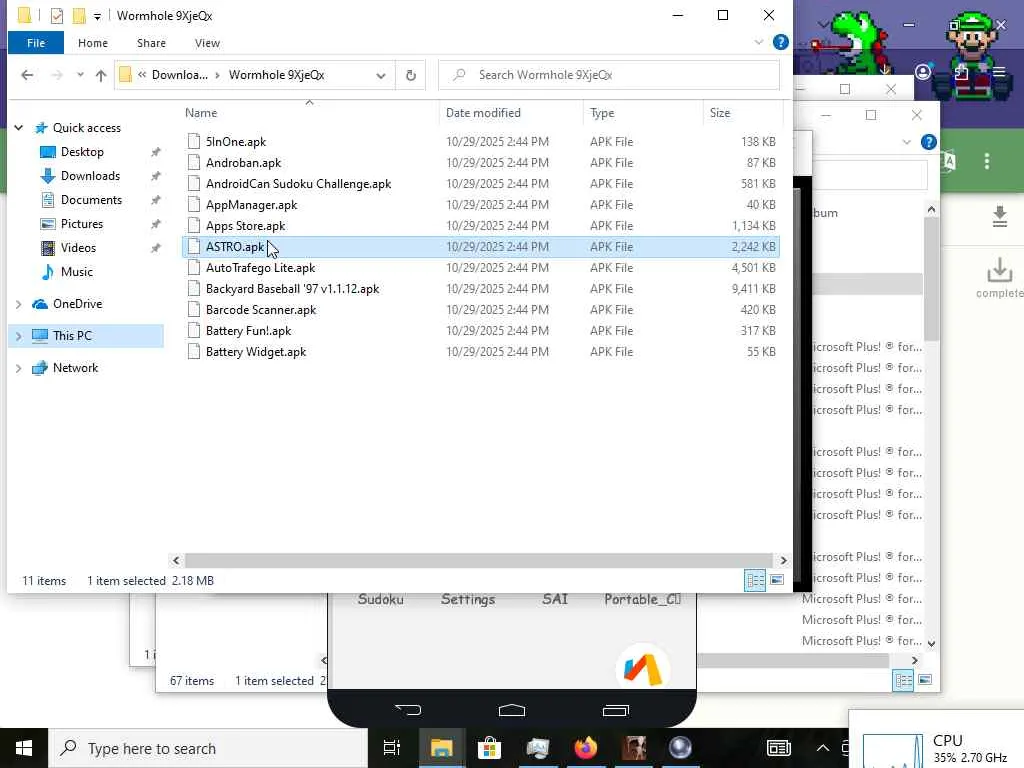Open the Share ribbon tab
This screenshot has width=1024, height=768.
coord(151,43)
